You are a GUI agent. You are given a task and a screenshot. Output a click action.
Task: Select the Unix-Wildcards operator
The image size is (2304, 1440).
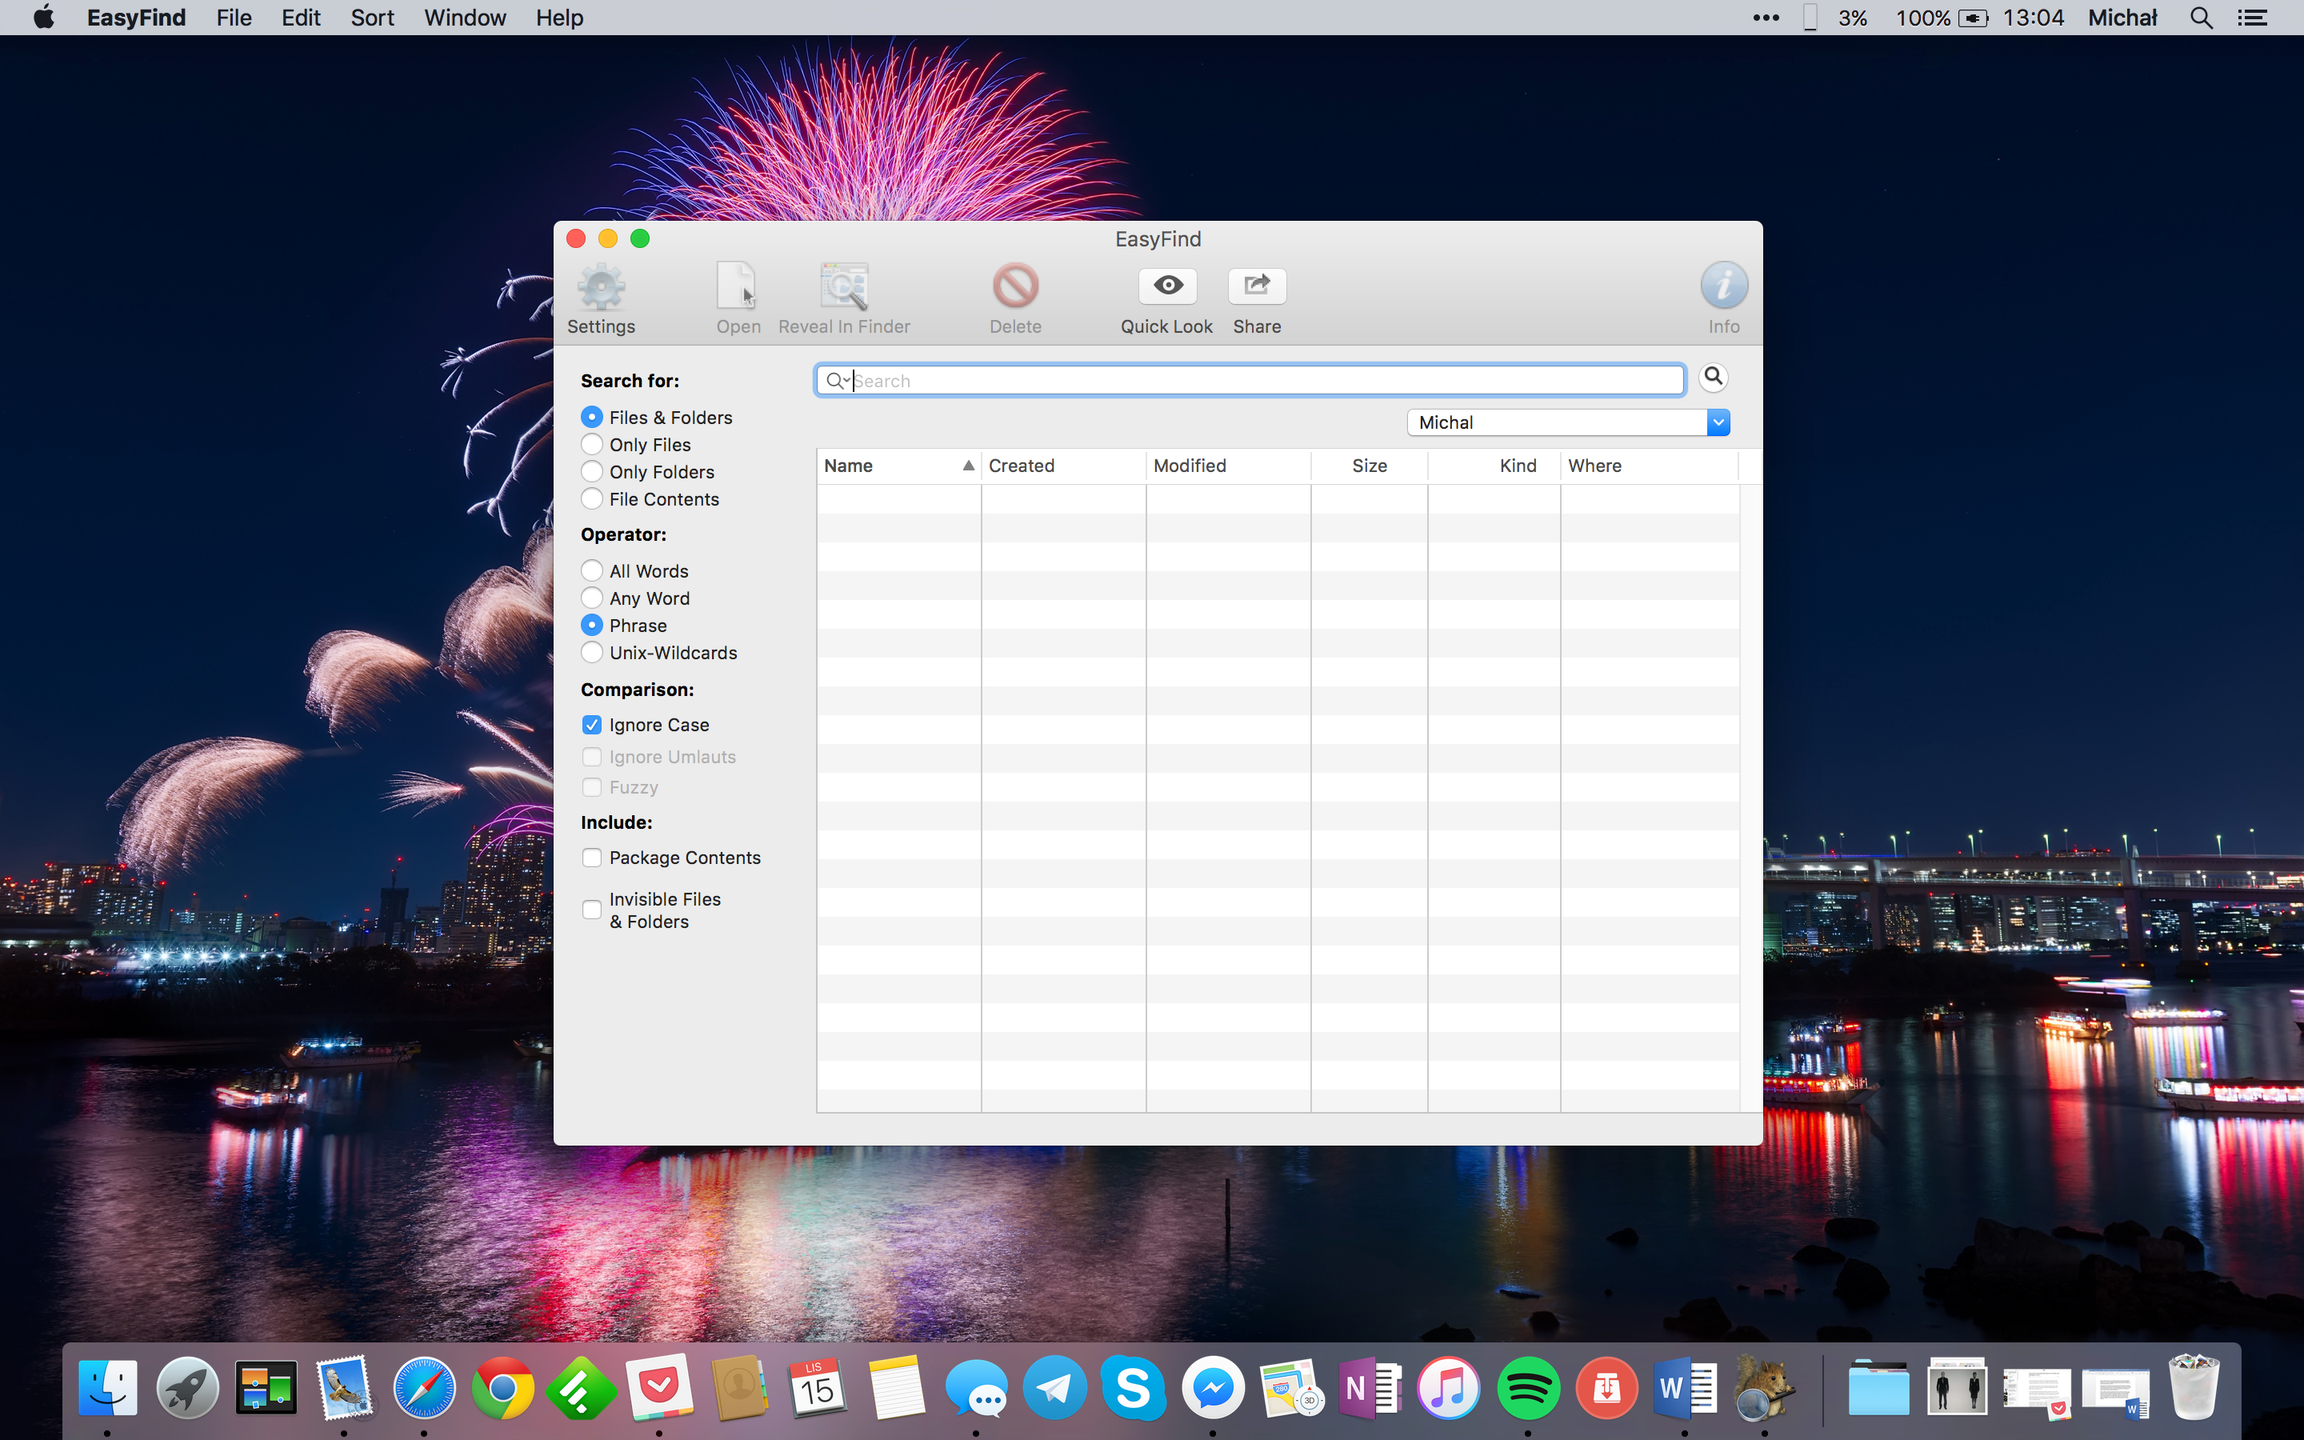pyautogui.click(x=592, y=652)
